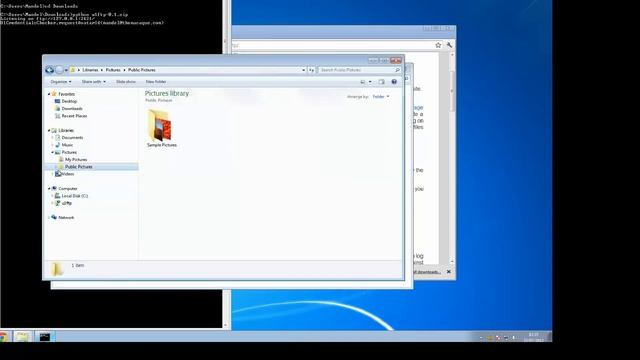Select Videos library

coord(68,174)
